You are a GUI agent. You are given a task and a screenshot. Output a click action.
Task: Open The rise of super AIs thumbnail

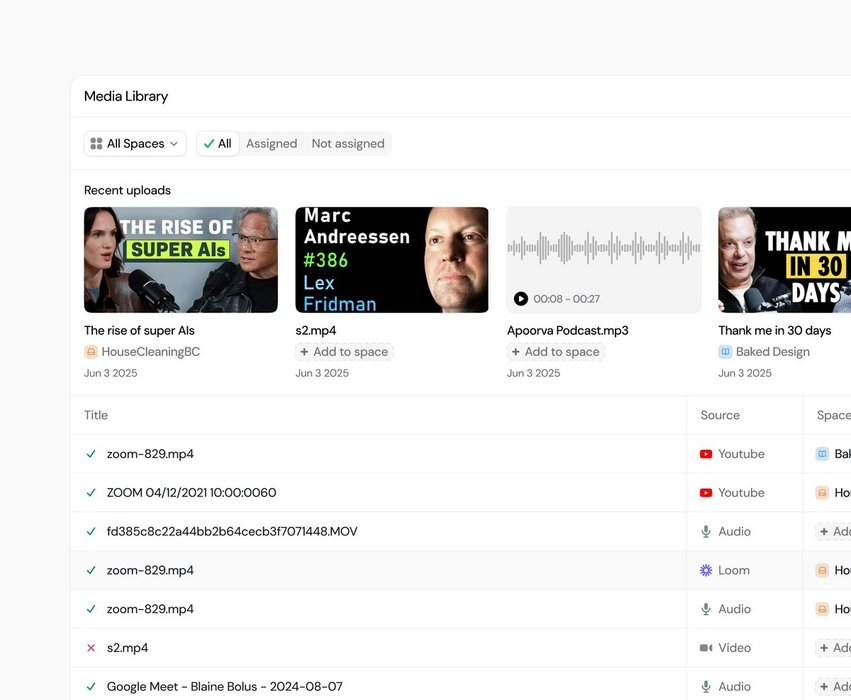181,260
